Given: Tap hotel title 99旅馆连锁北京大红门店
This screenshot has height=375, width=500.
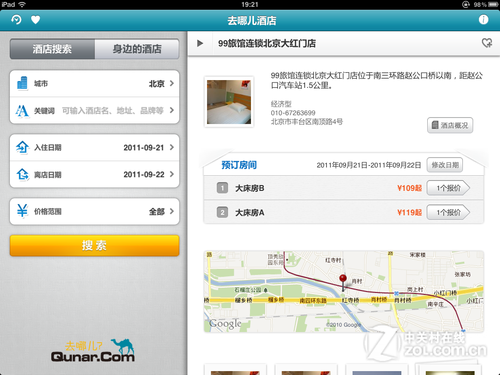Looking at the screenshot, I should pyautogui.click(x=267, y=43).
